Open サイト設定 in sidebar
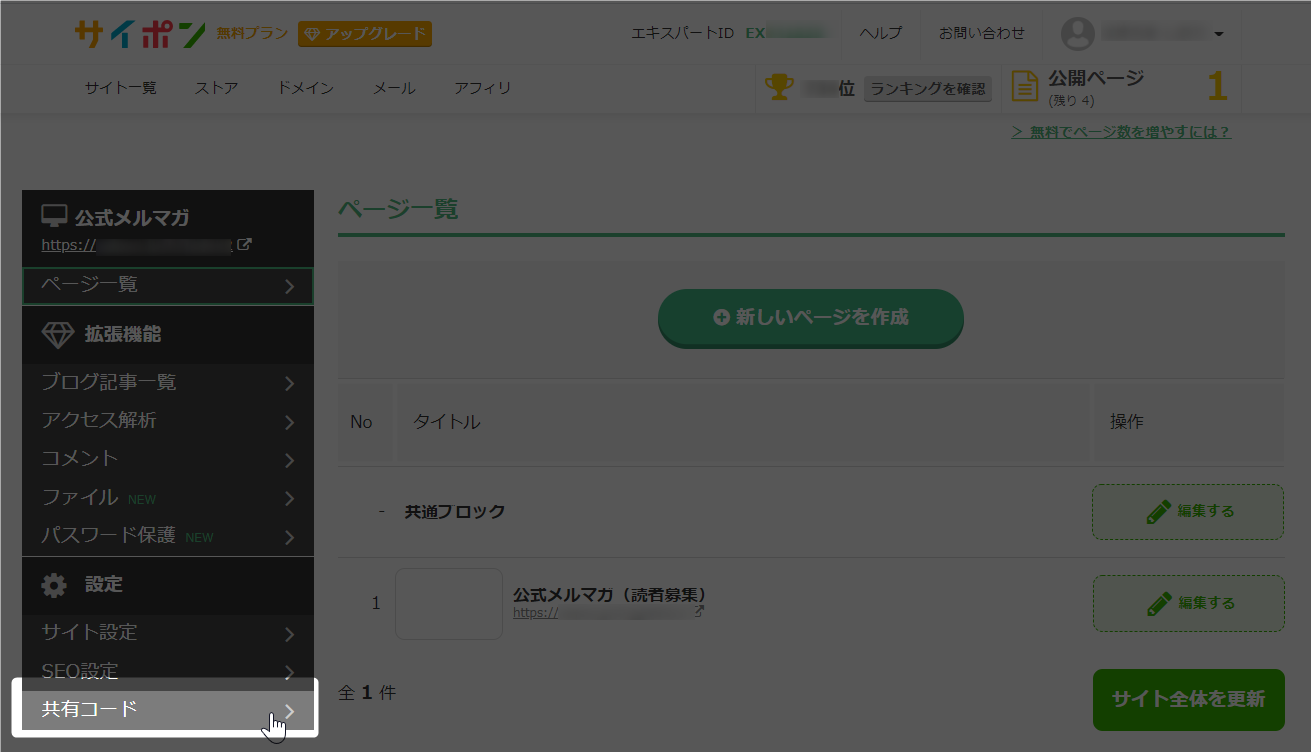 168,633
